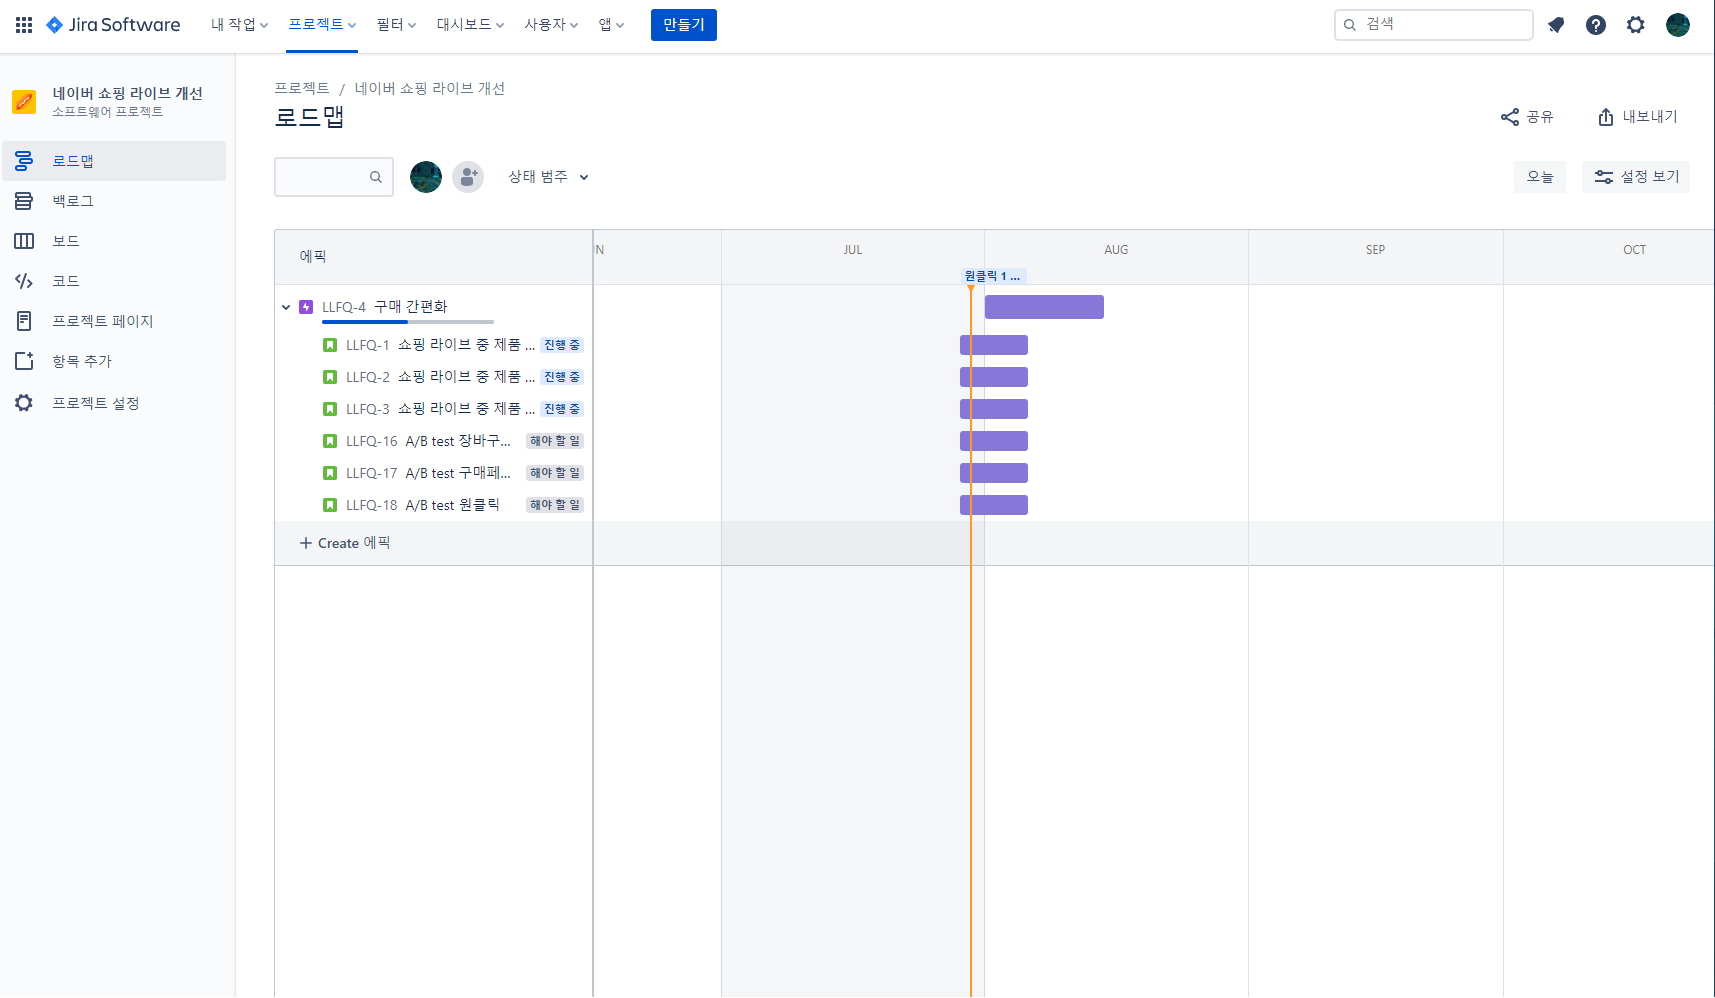Open the 앱 dropdown menu
Viewport: 1715px width, 998px height.
(611, 25)
